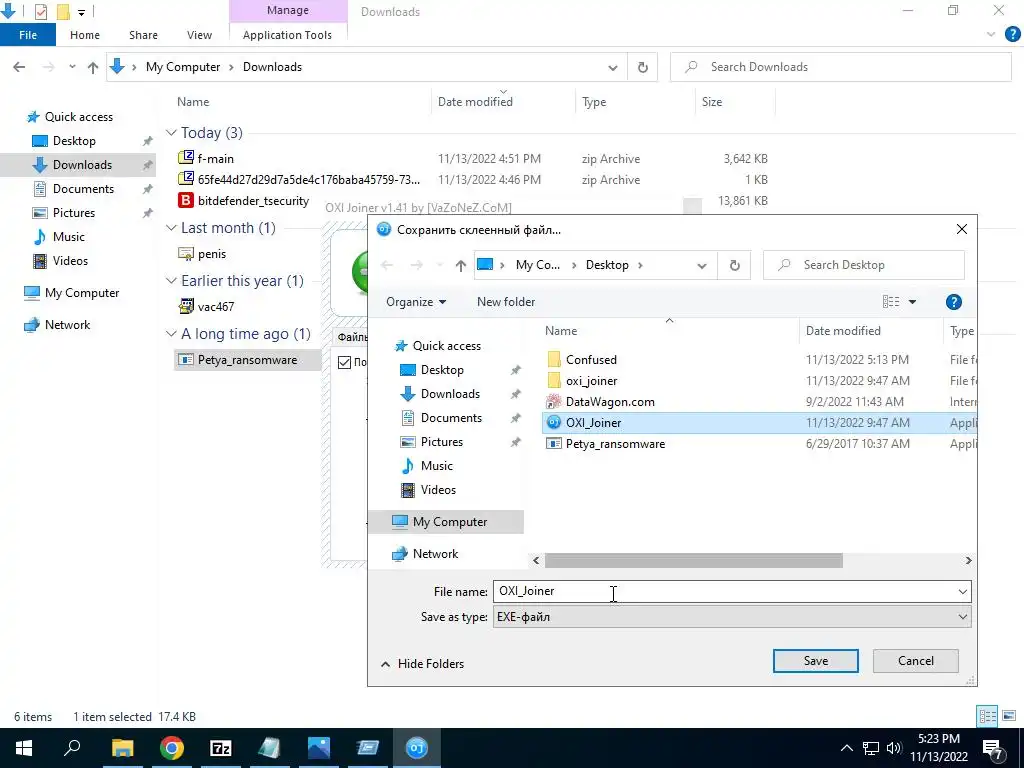Select Petya_ransomware icon in Downloads list

pos(186,360)
